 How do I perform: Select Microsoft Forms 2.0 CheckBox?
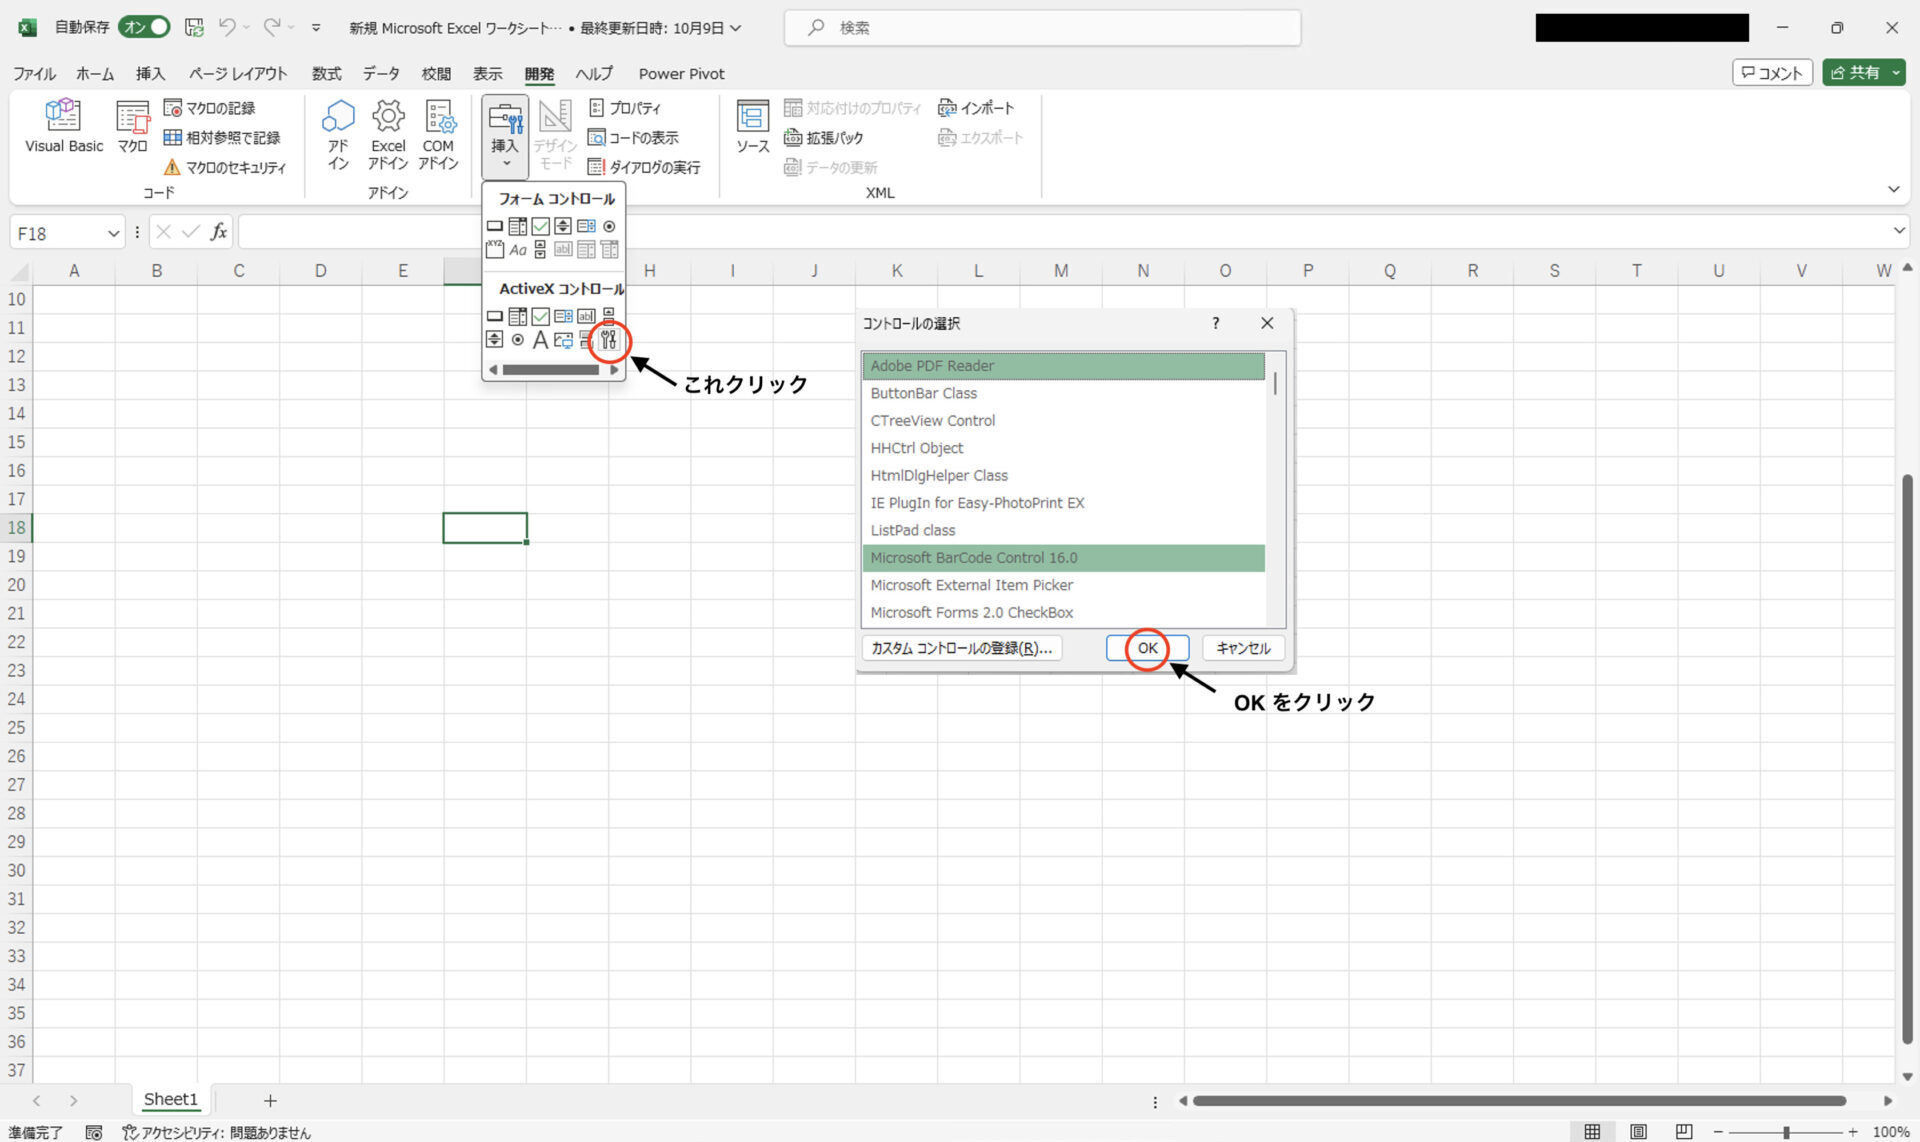(x=1063, y=613)
